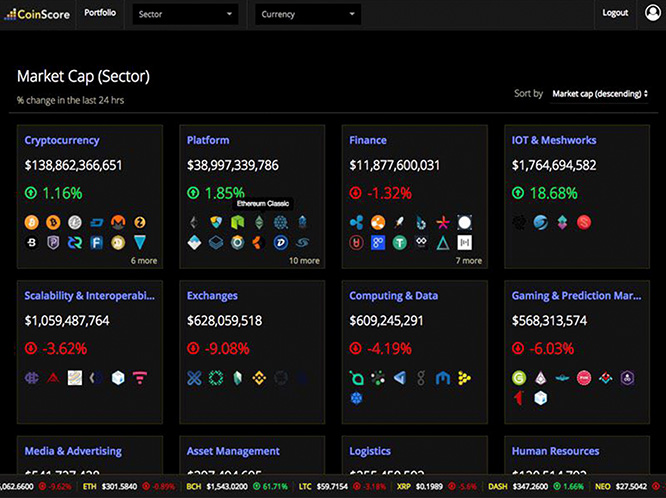
Task: Change the Sort by market cap dropdown
Action: coord(600,93)
